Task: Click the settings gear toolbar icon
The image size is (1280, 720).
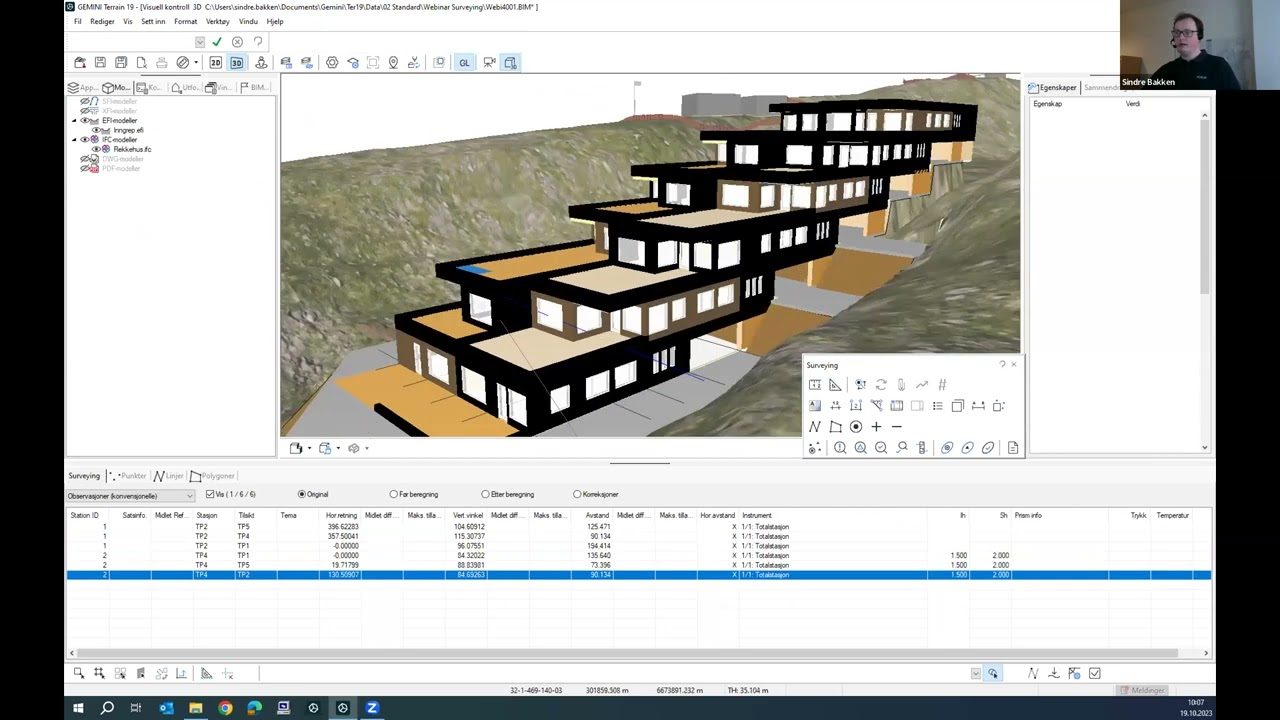Action: (332, 62)
